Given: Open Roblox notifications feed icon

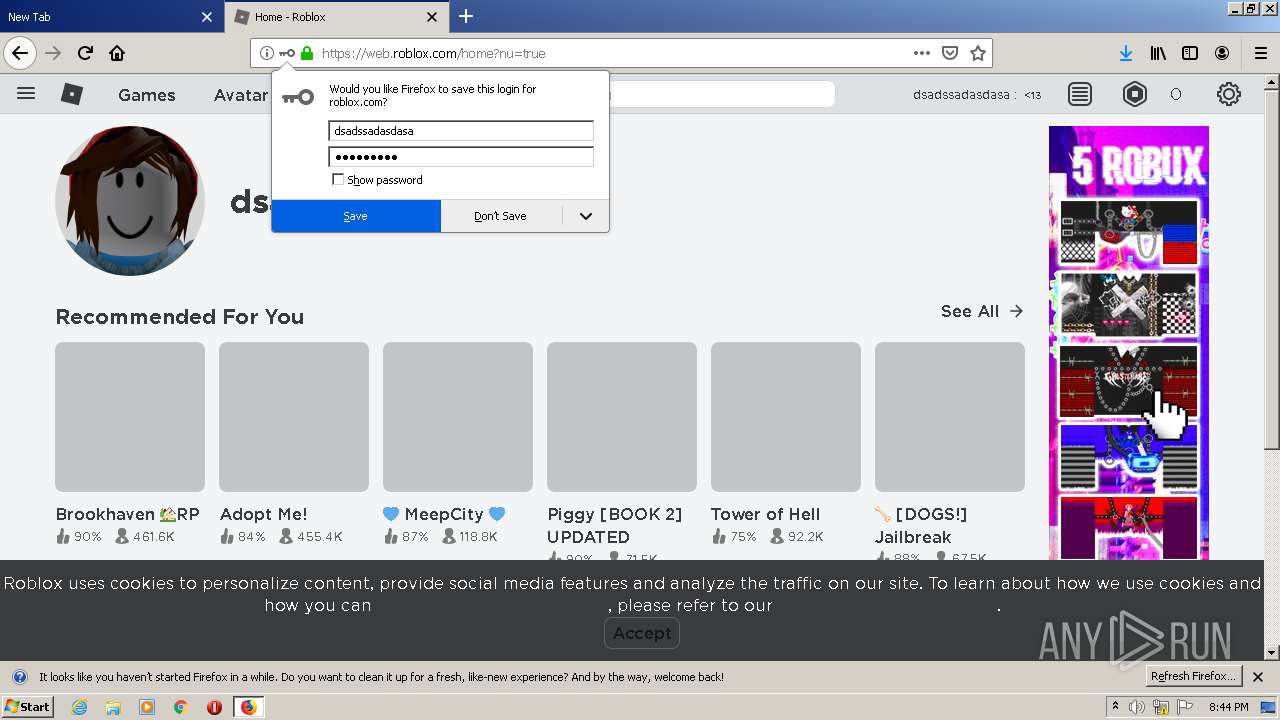Looking at the screenshot, I should coord(1080,94).
